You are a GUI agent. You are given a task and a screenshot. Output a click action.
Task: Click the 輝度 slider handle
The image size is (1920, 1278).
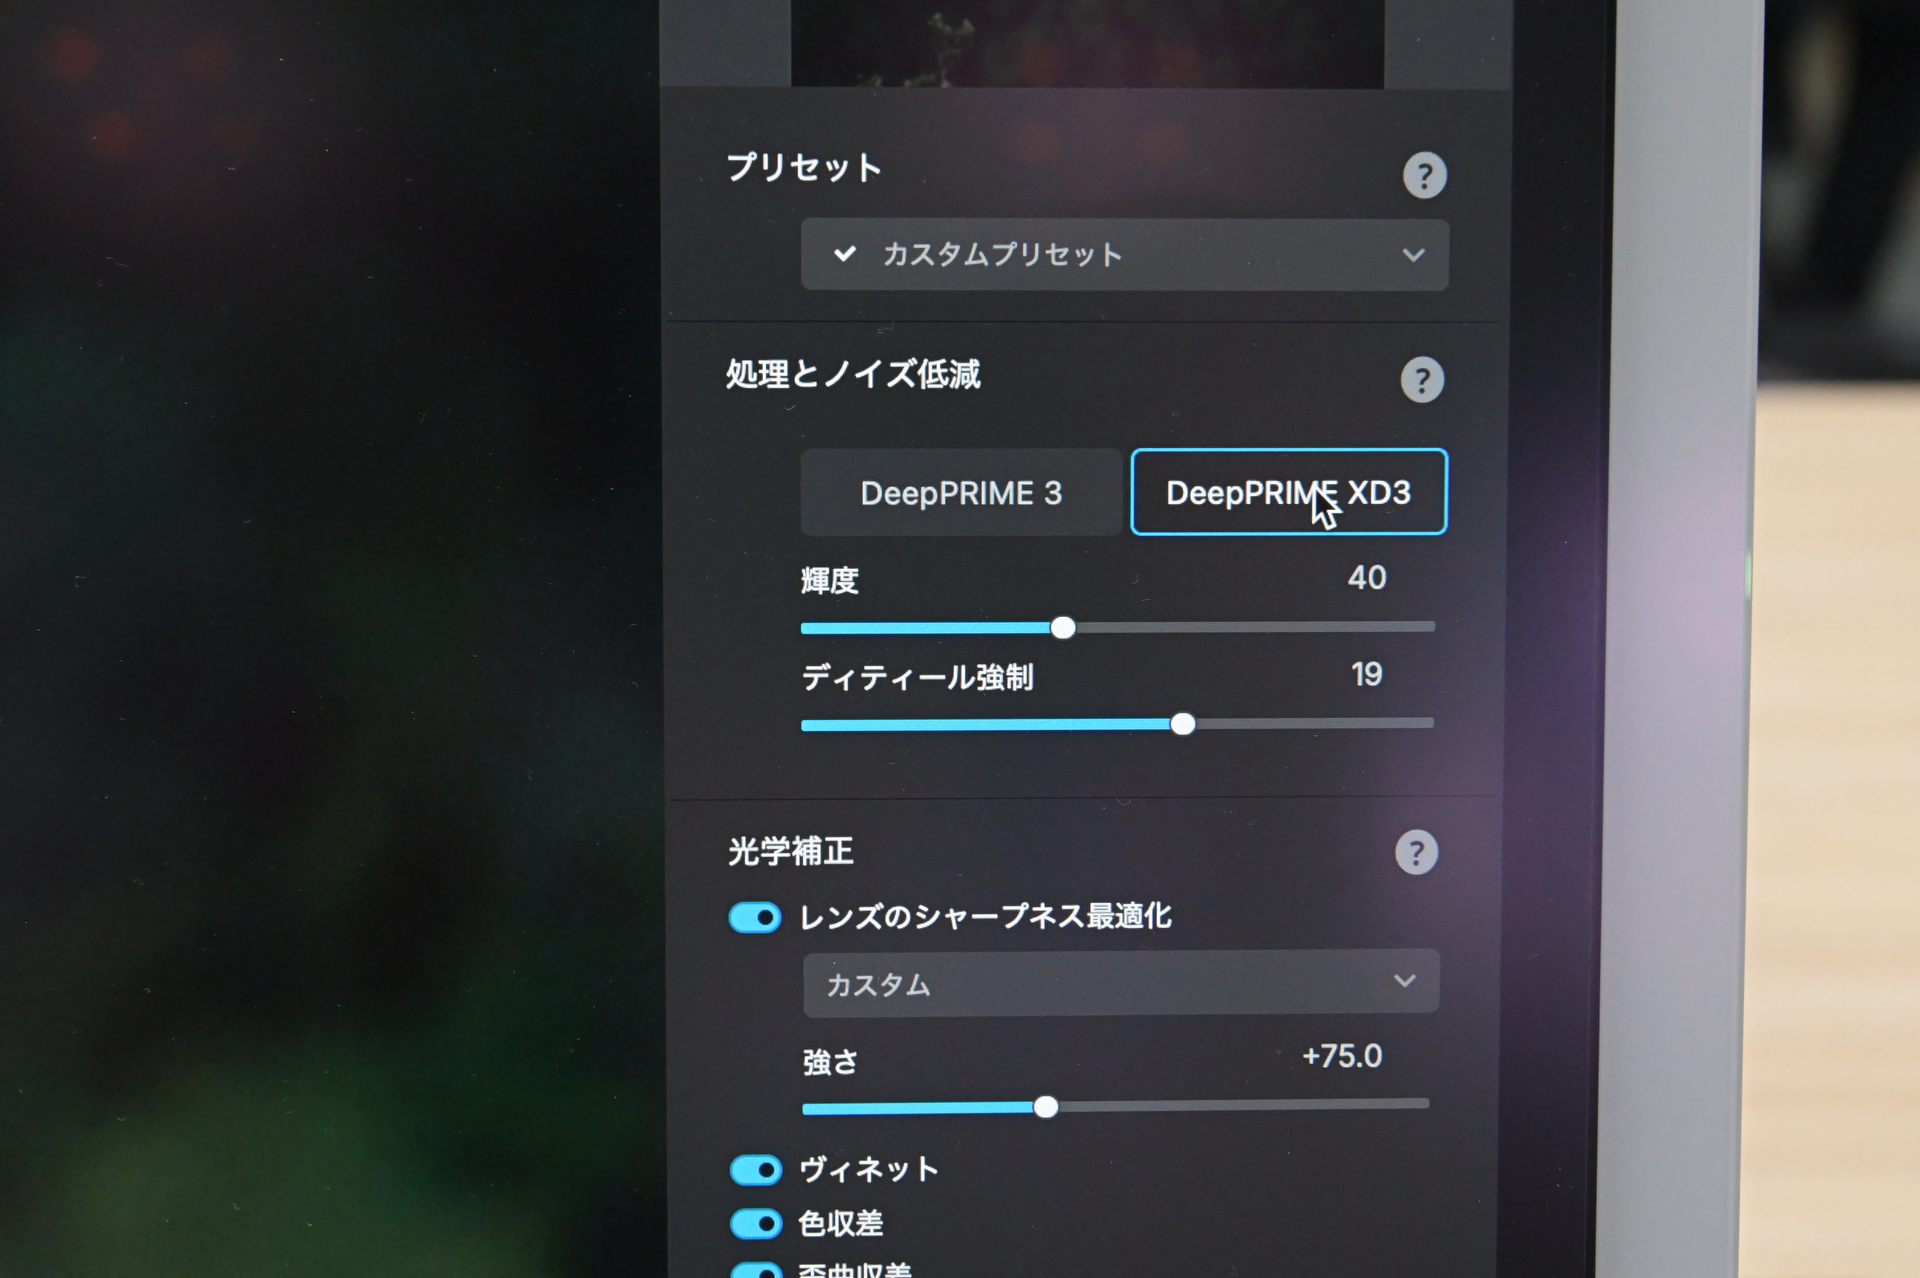click(1063, 628)
